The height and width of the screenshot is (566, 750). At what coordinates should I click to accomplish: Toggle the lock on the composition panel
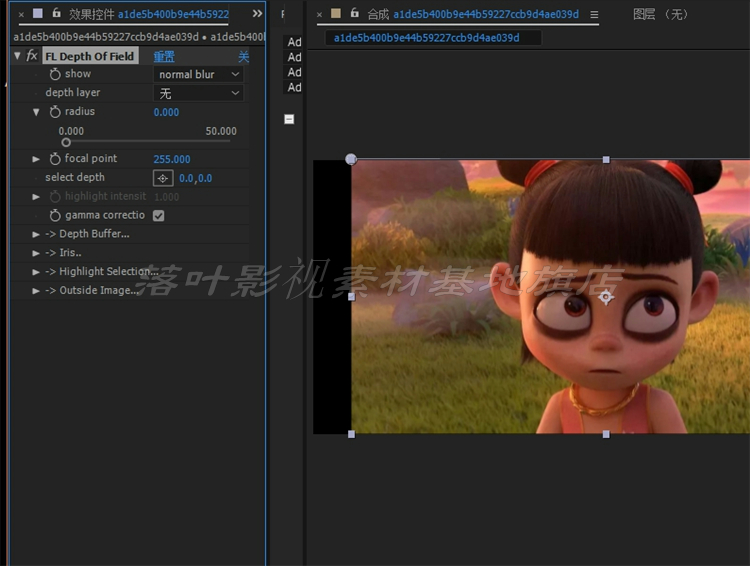pos(354,13)
